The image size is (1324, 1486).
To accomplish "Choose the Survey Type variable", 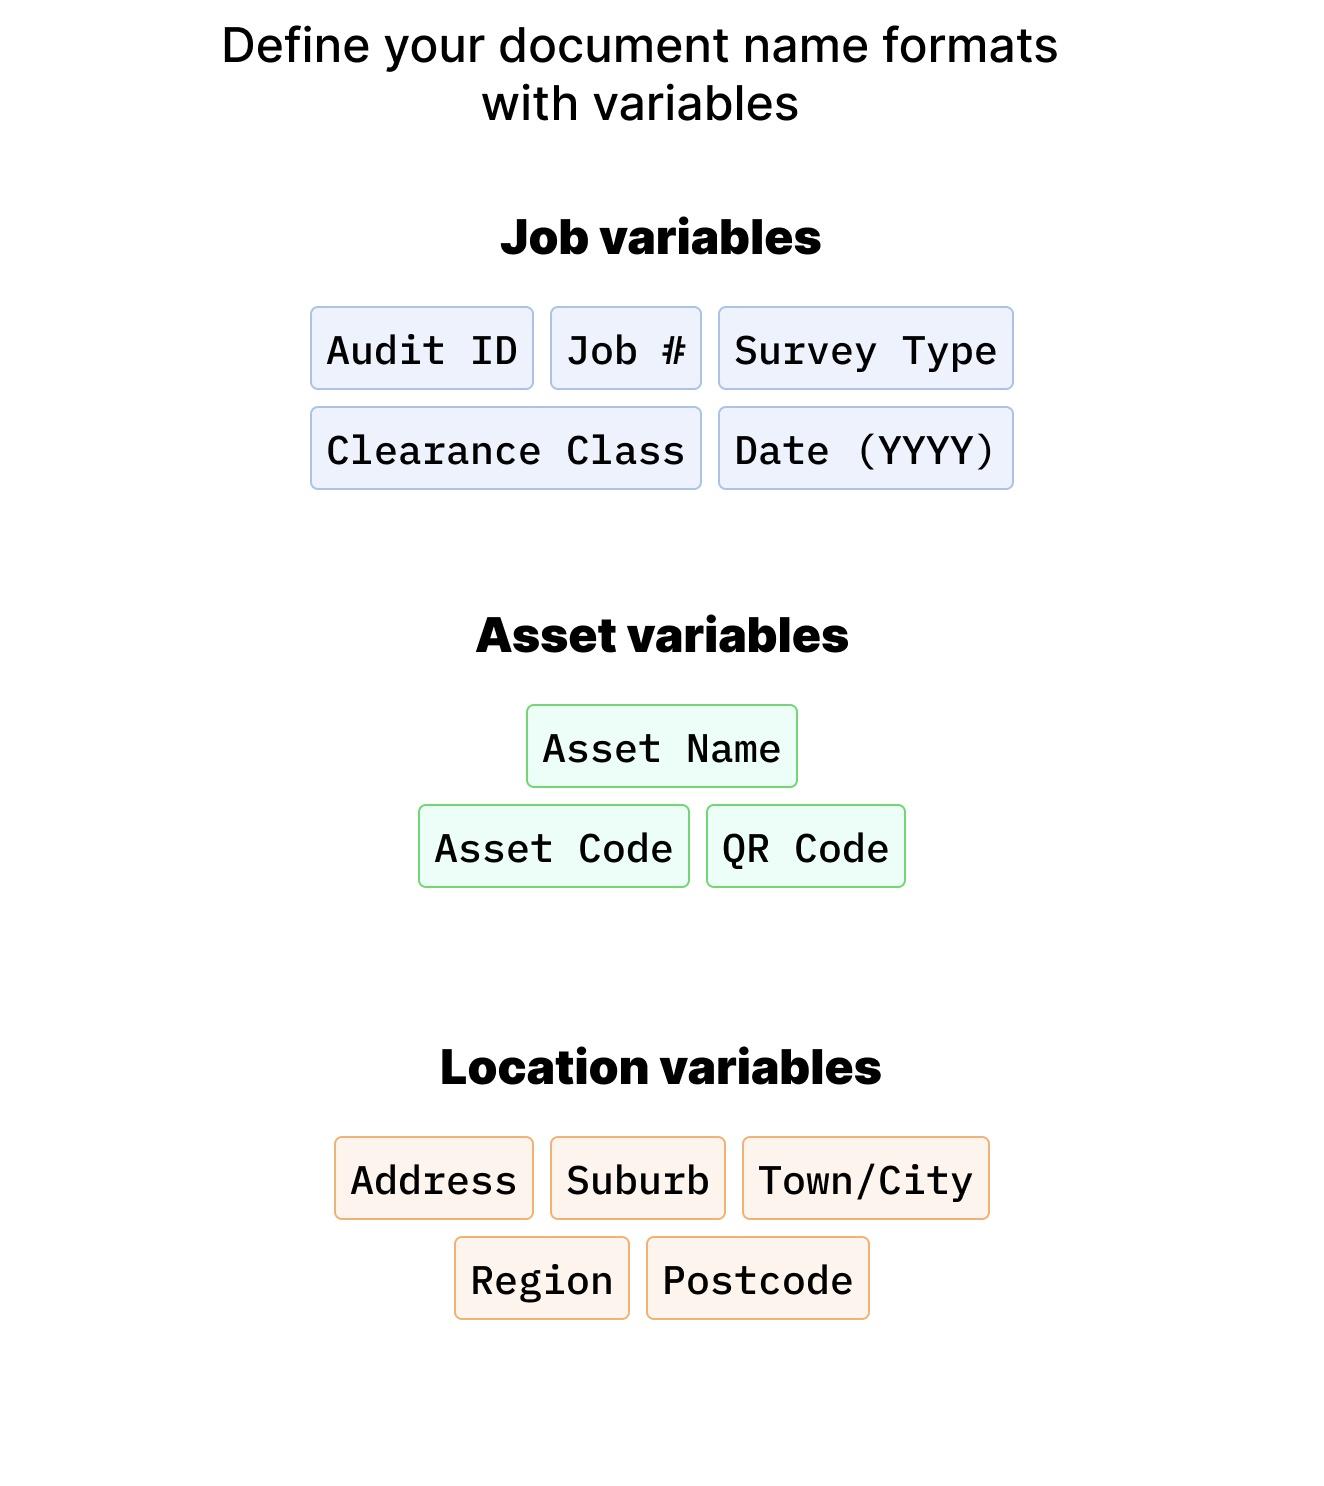I will pyautogui.click(x=866, y=348).
